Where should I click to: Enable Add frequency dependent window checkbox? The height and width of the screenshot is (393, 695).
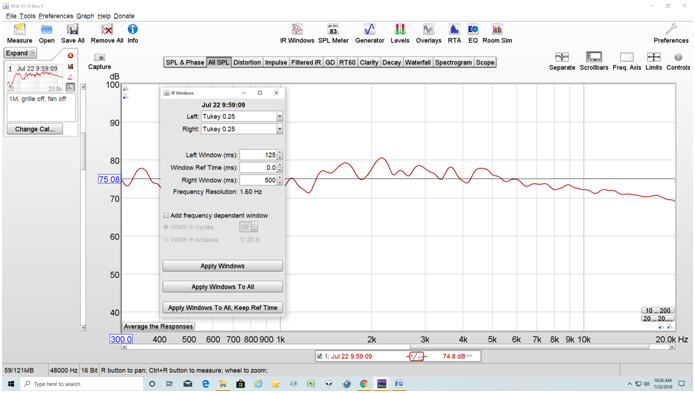click(166, 215)
